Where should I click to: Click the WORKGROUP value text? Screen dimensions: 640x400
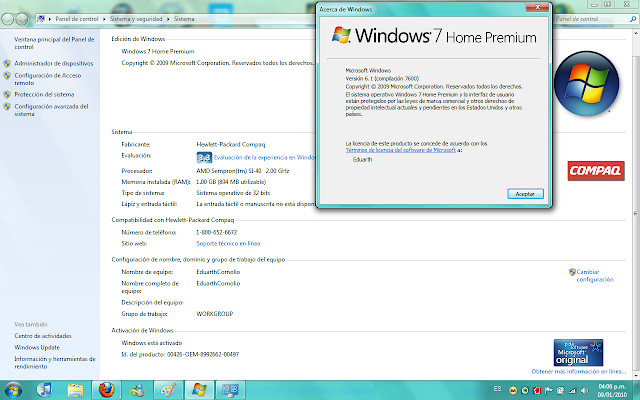pos(215,314)
